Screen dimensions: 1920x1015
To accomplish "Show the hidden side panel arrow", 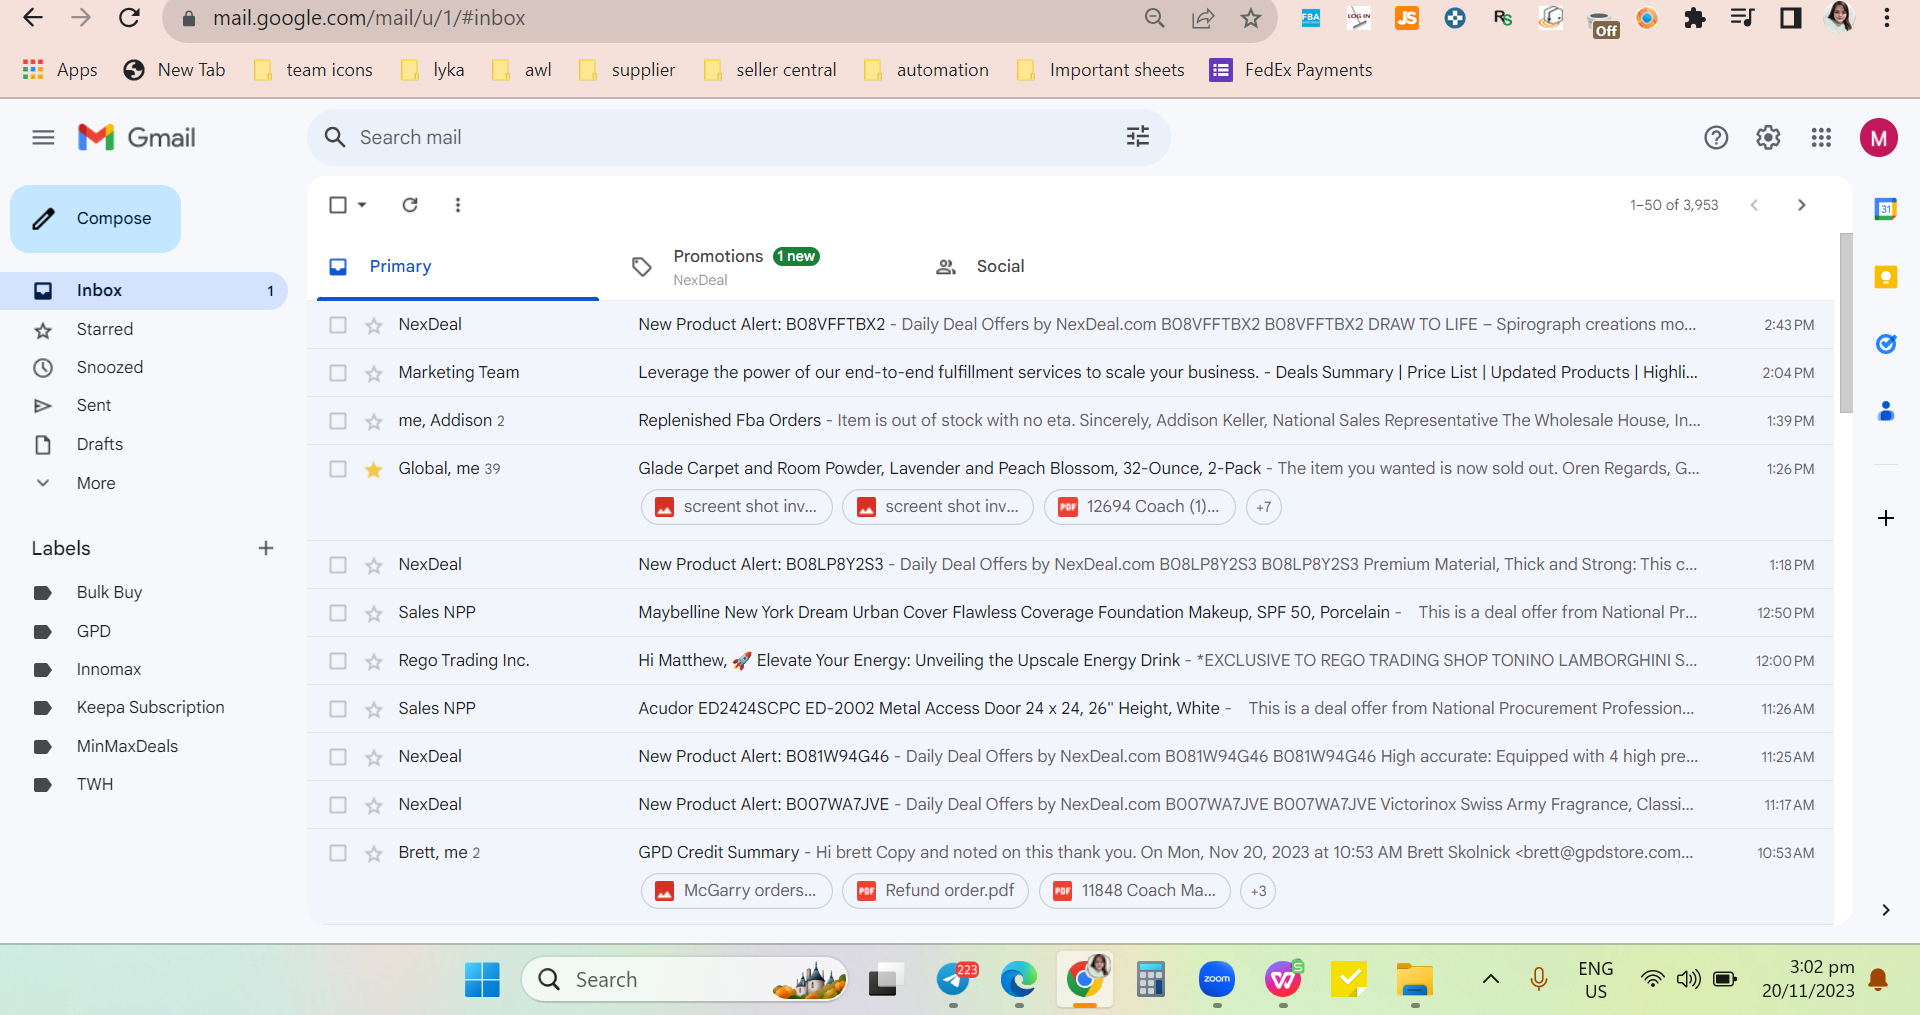I will pos(1886,910).
